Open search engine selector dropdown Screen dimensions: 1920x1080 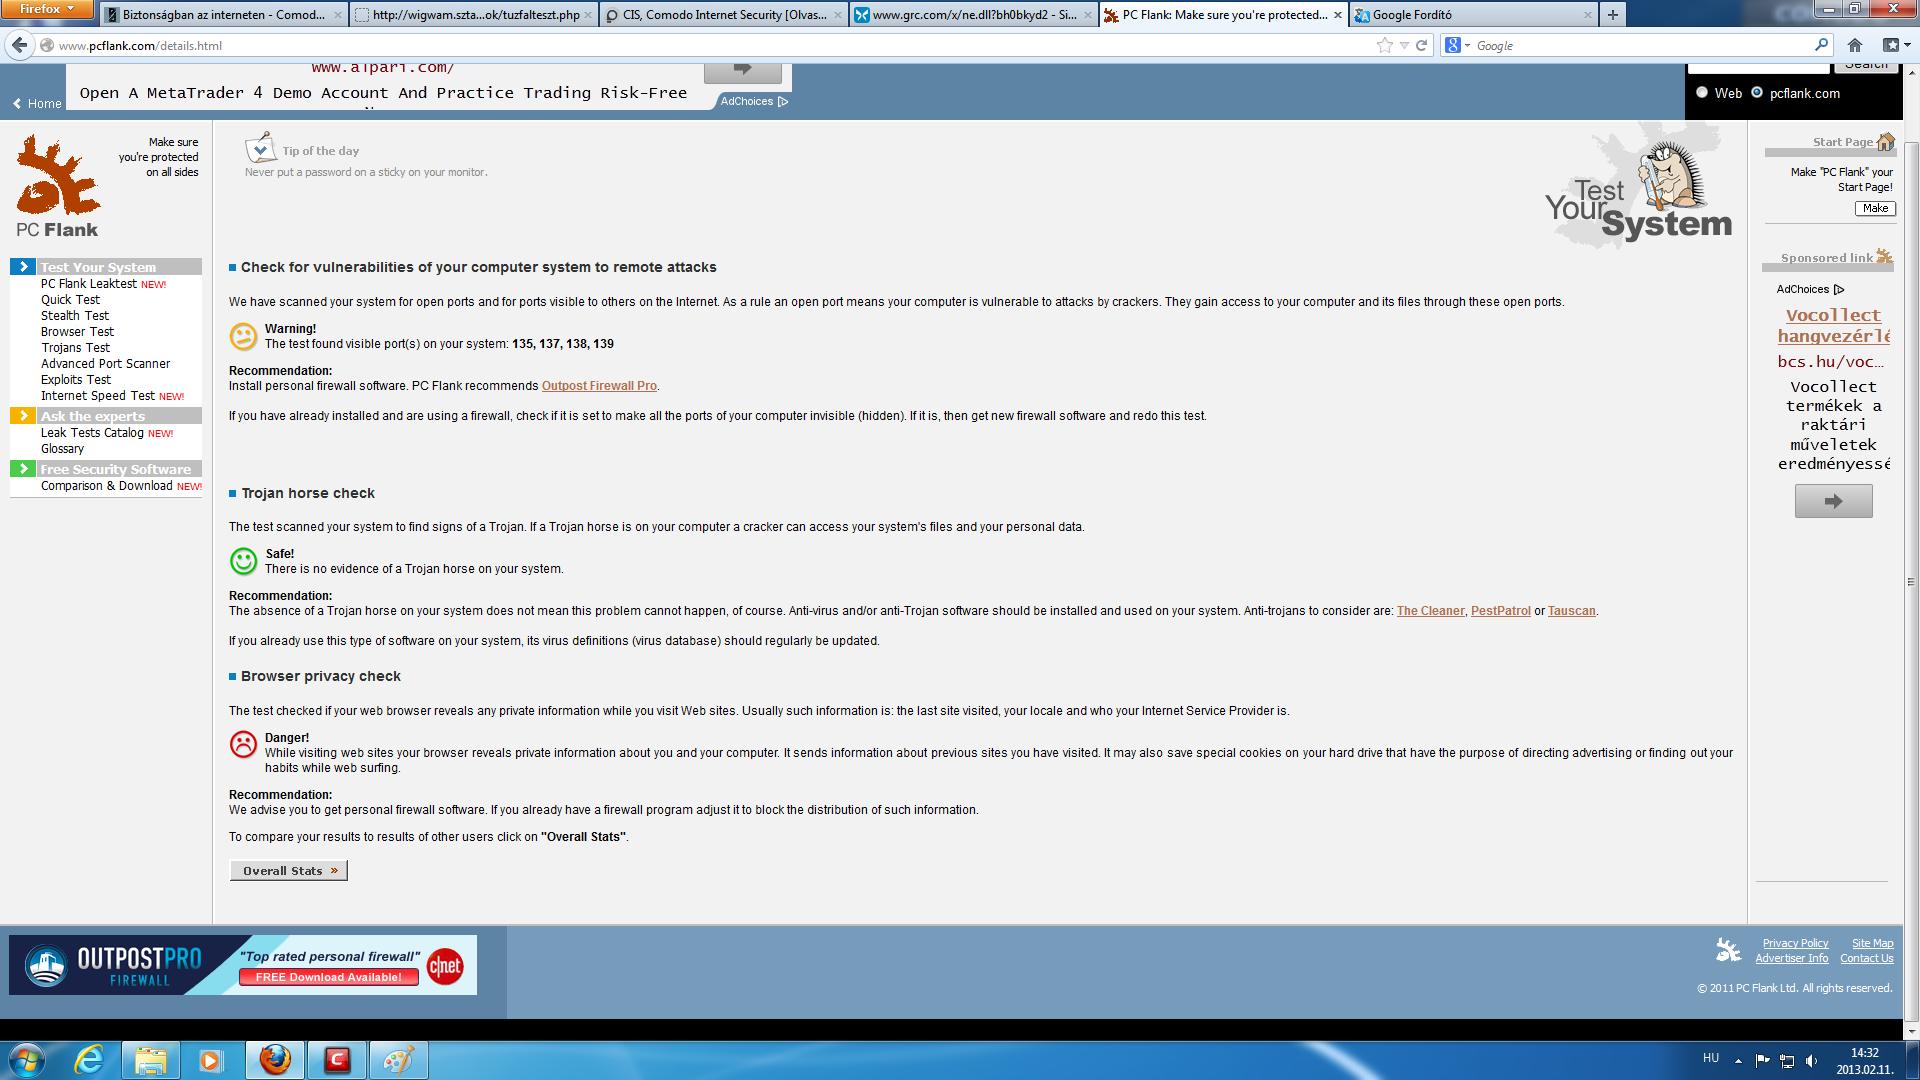(1457, 45)
